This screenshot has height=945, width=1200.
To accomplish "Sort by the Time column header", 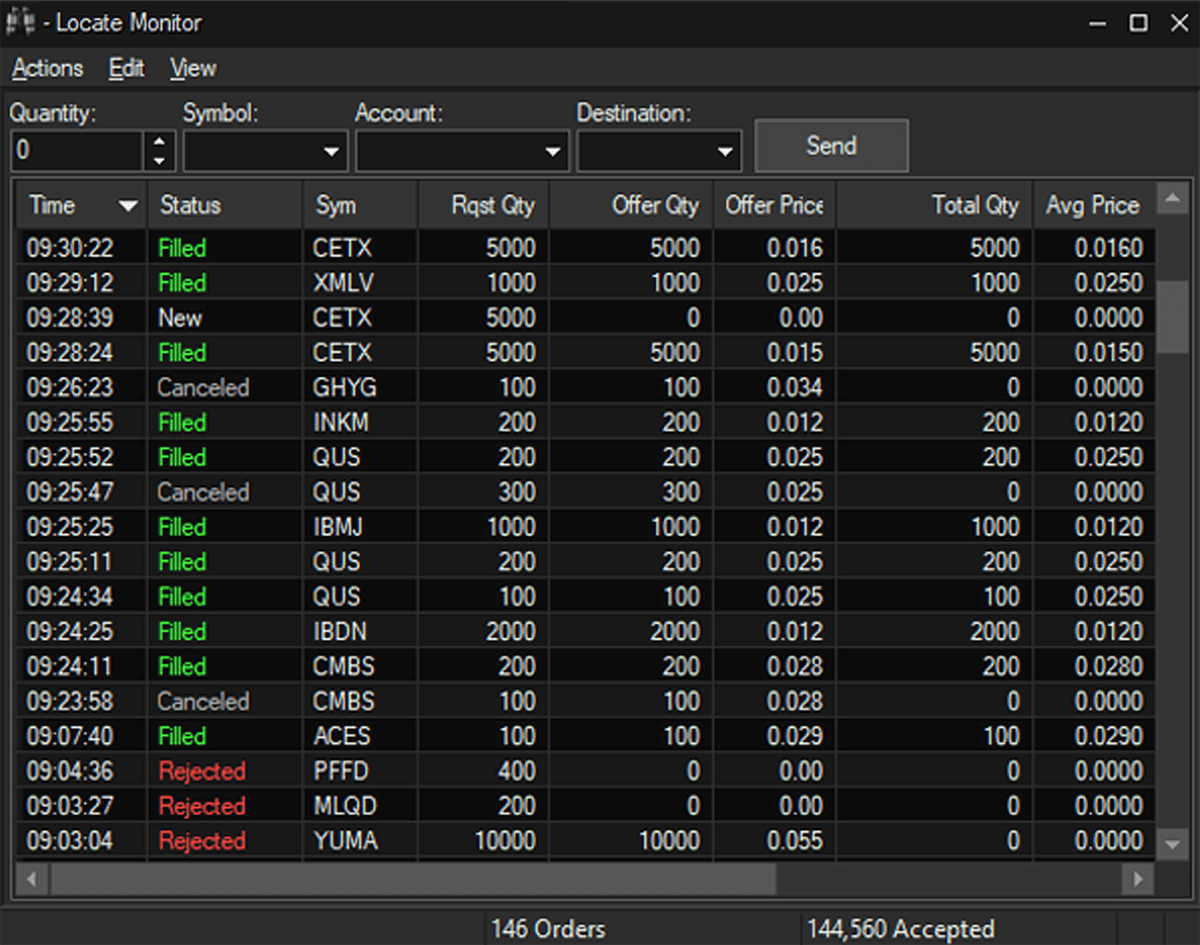I will point(82,205).
